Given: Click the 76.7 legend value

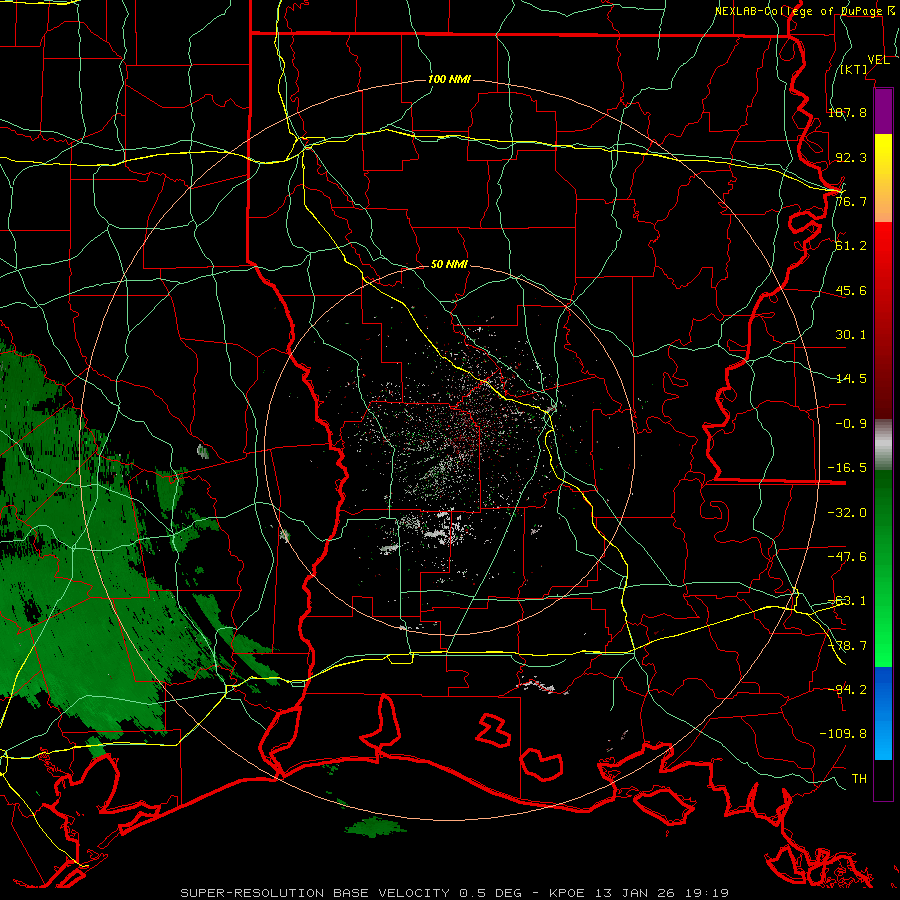Looking at the screenshot, I should (x=851, y=201).
